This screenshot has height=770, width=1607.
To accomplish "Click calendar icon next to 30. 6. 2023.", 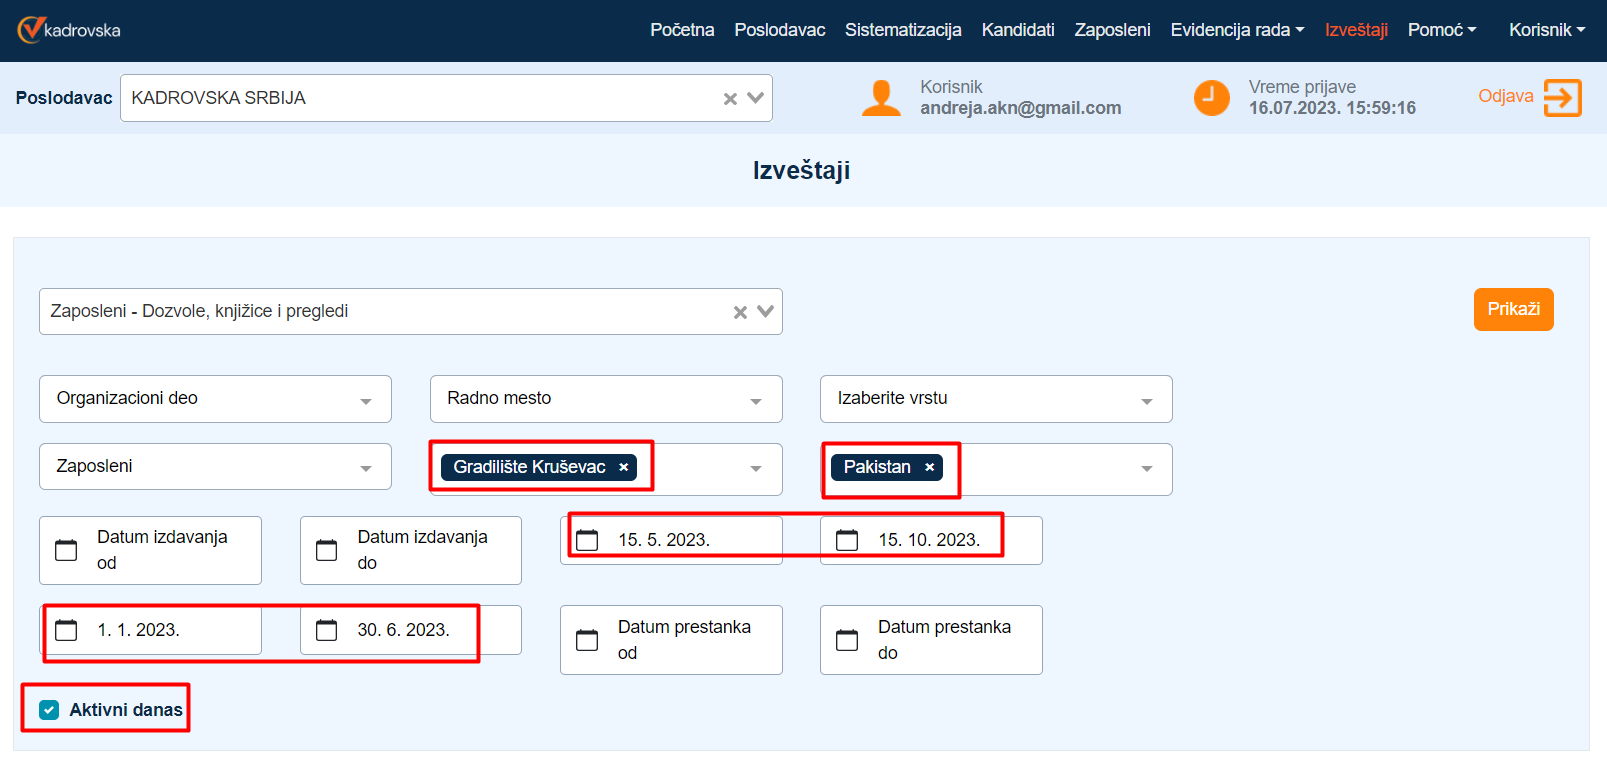I will click(327, 630).
